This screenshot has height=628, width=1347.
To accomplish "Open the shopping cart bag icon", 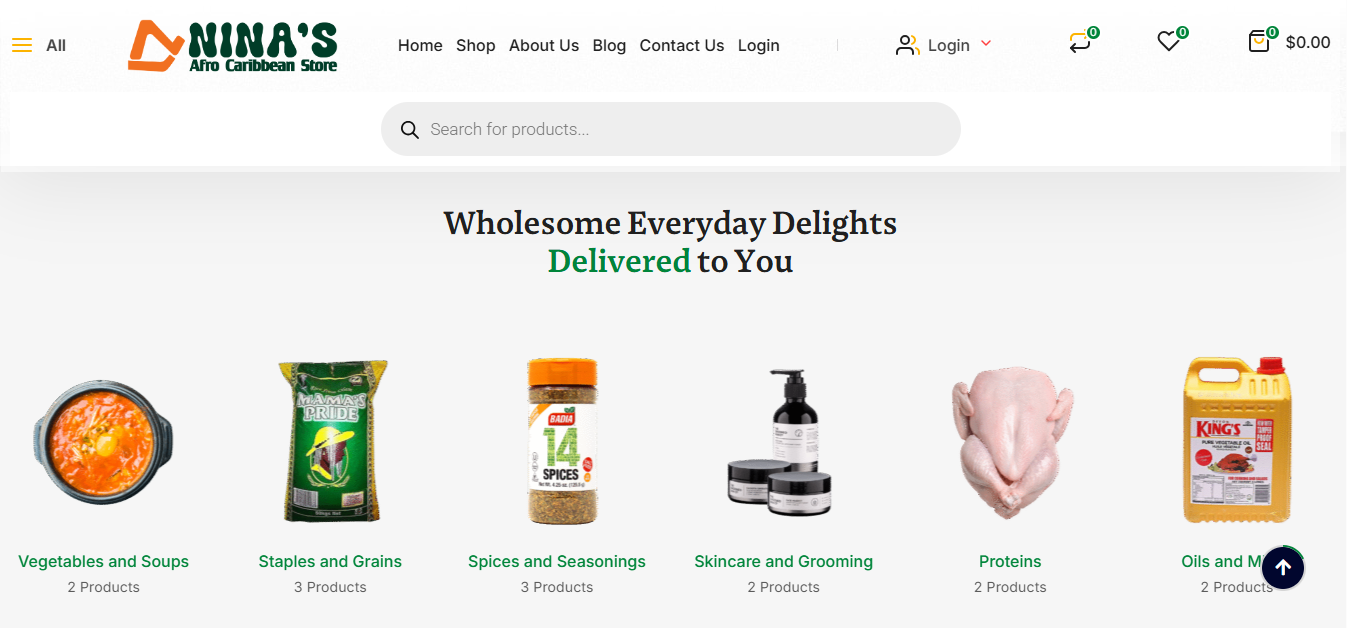I will 1259,42.
